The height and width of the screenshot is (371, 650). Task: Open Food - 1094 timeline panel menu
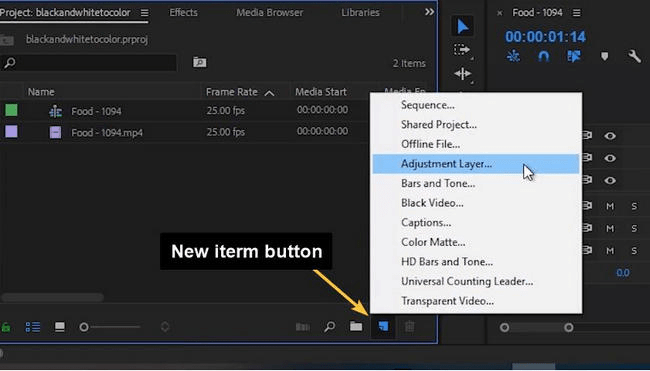576,13
